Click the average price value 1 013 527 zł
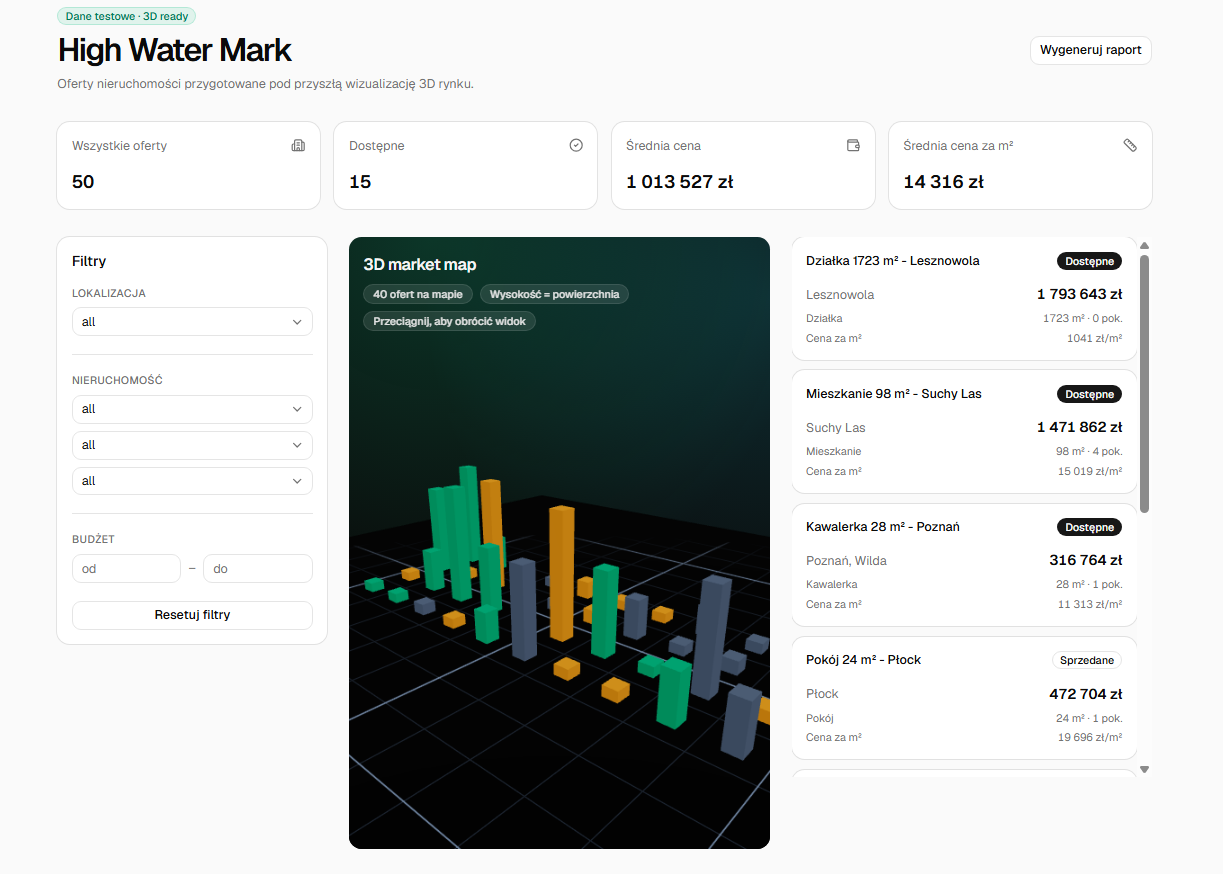This screenshot has width=1223, height=874. [x=680, y=182]
